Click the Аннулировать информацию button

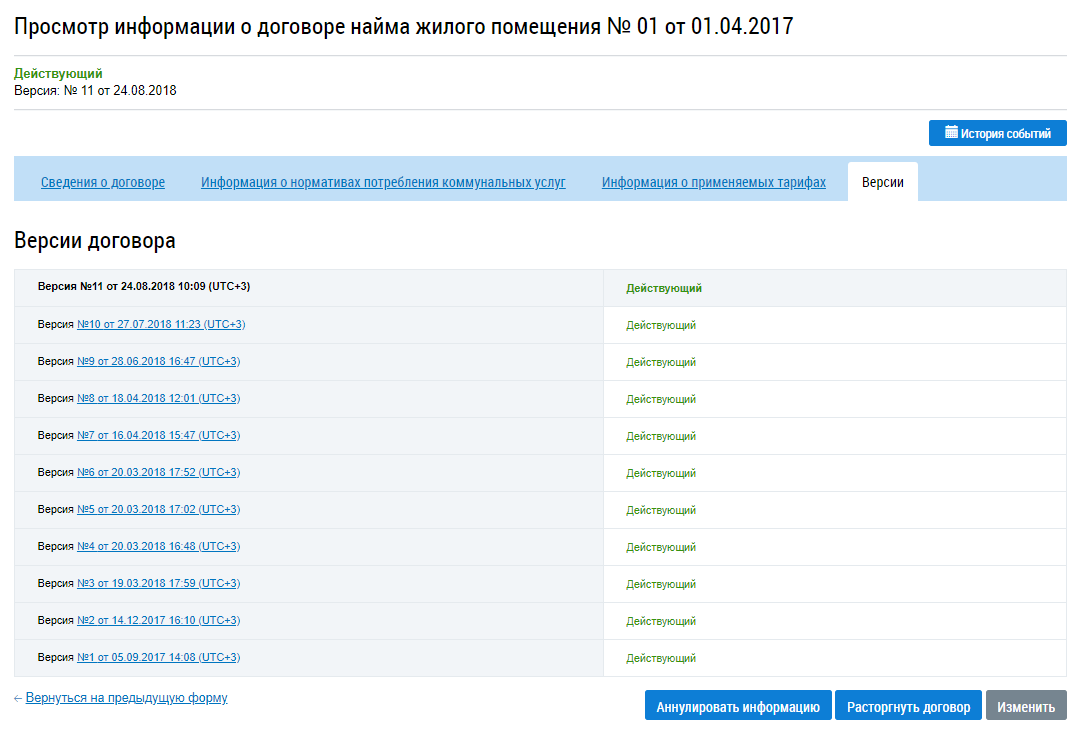click(738, 707)
